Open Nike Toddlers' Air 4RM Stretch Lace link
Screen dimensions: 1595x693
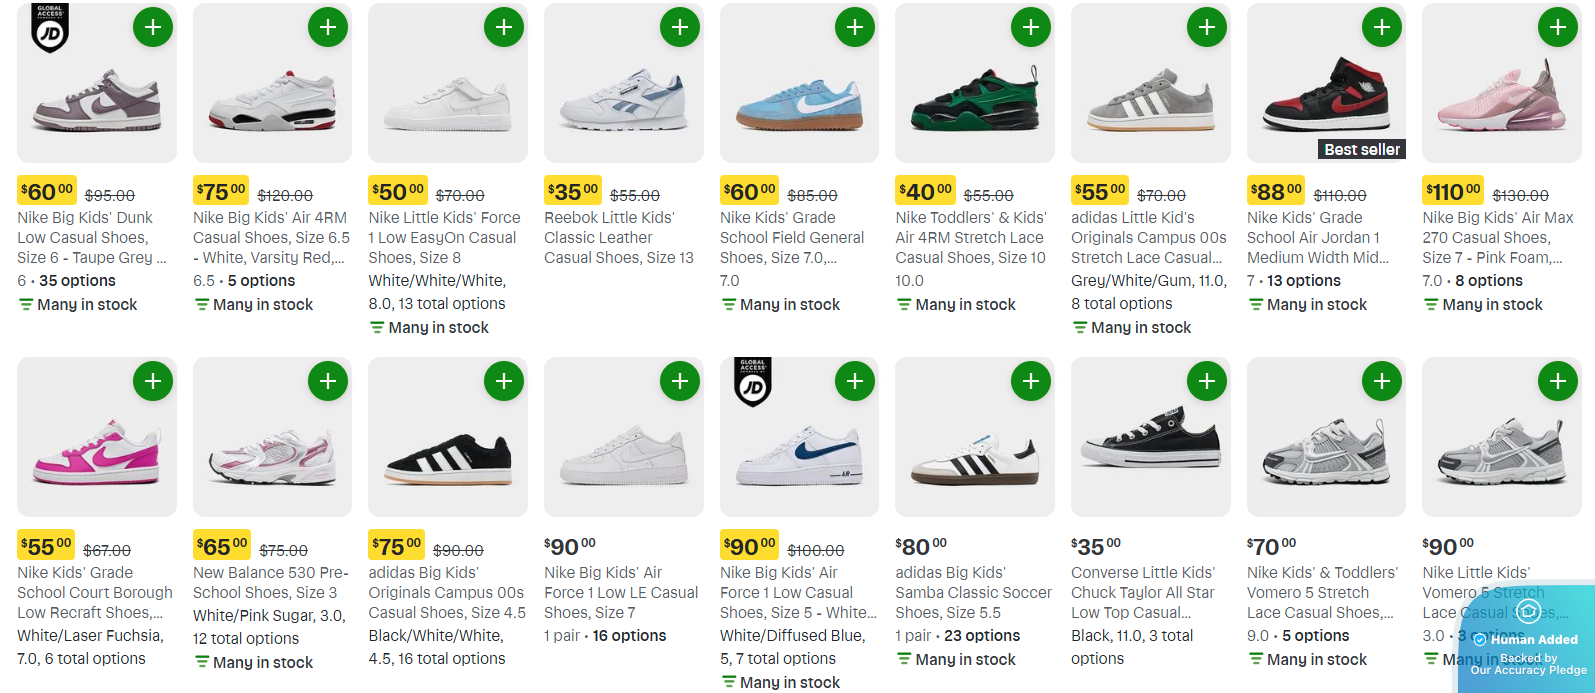click(x=970, y=237)
